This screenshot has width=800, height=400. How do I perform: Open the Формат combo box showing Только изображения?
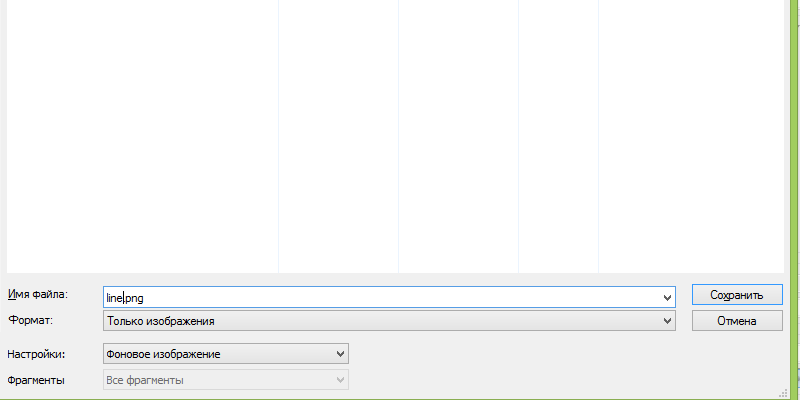click(x=380, y=321)
